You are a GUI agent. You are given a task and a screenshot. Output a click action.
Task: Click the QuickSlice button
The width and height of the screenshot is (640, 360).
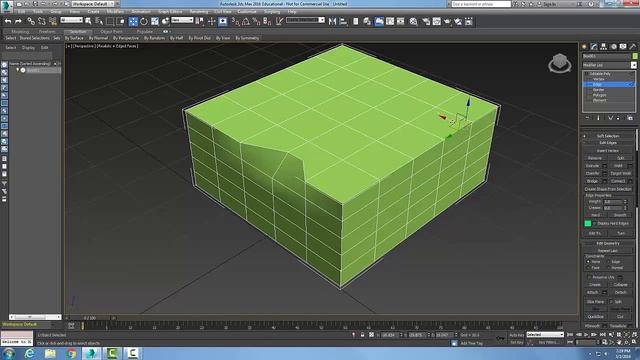(596, 316)
